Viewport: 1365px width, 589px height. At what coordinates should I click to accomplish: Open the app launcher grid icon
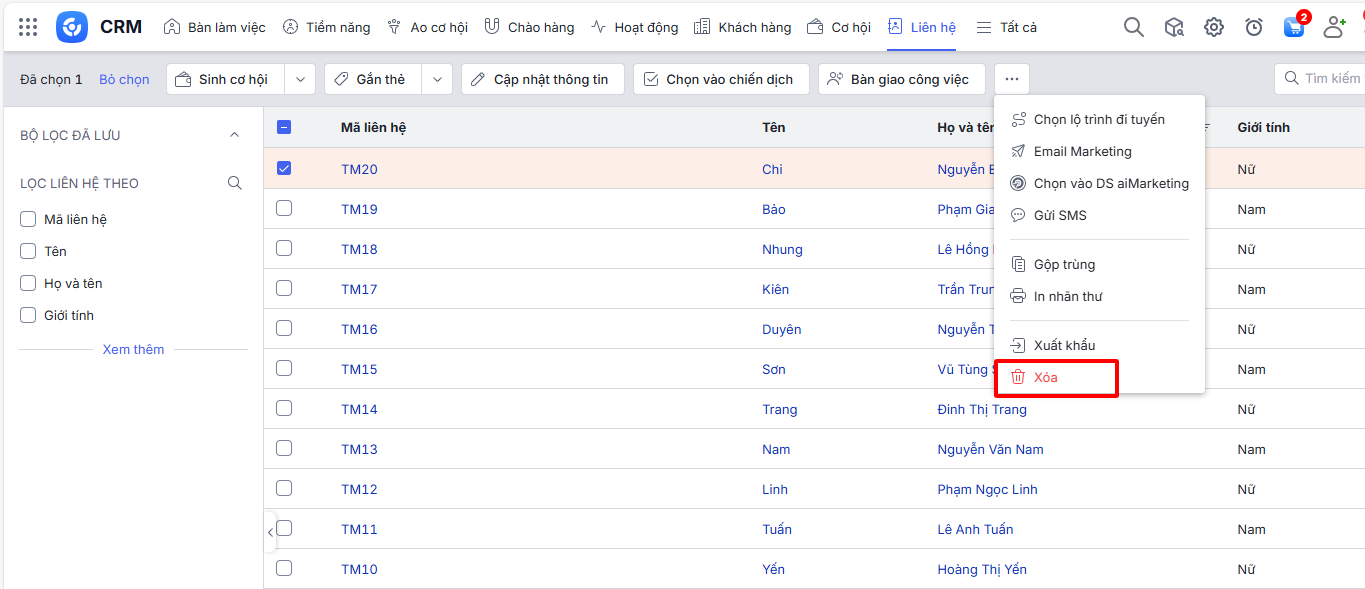coord(29,27)
